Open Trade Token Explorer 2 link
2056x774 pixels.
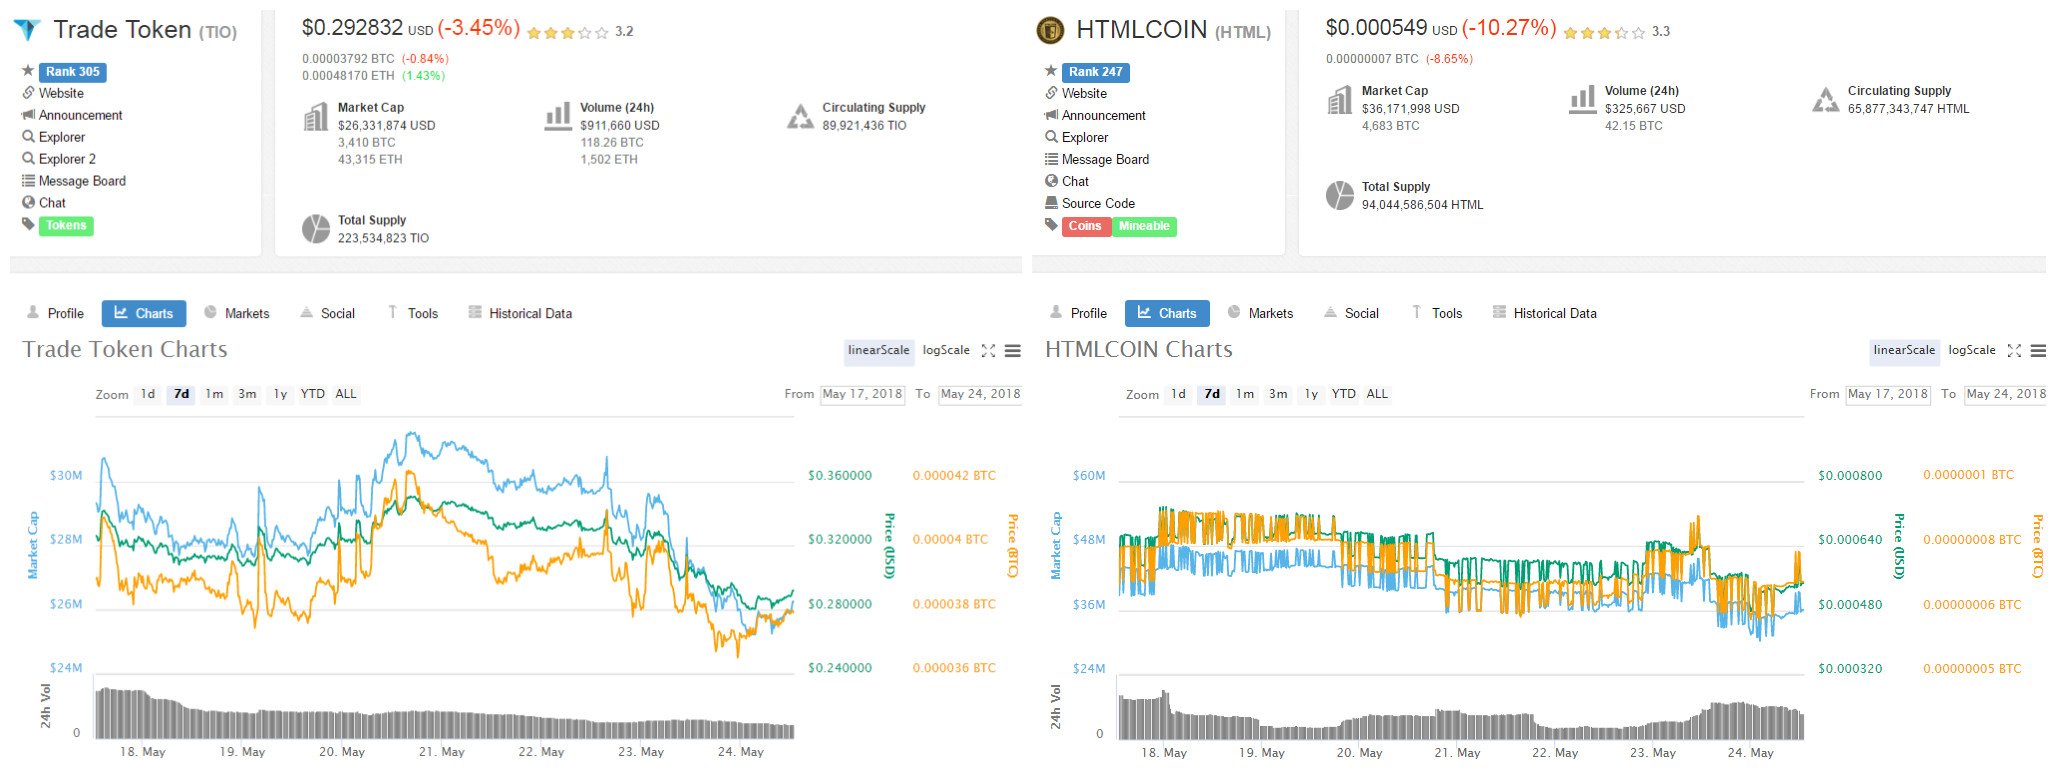[67, 159]
